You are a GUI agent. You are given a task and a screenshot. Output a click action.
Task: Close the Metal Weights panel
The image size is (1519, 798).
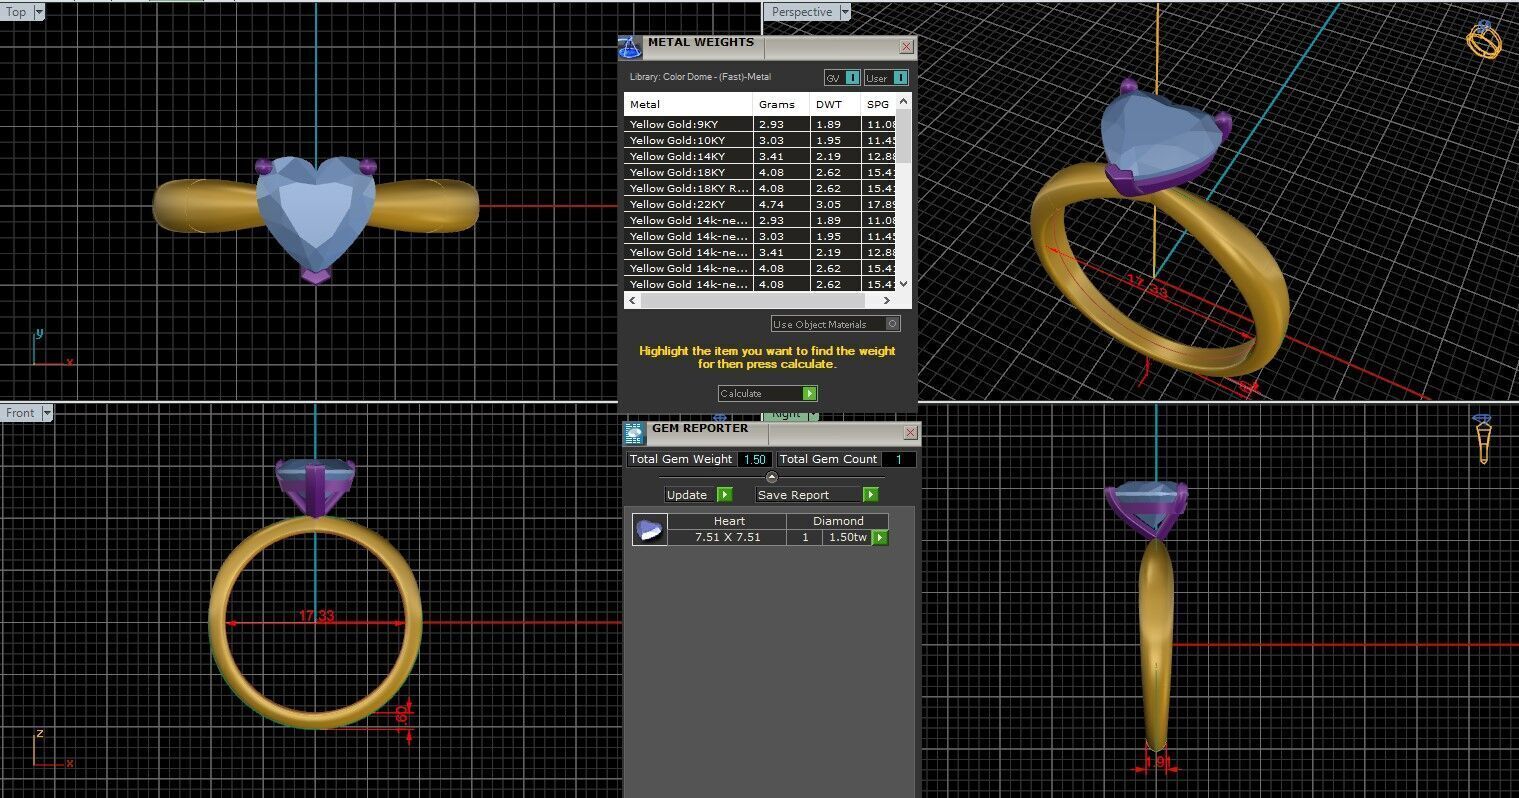click(906, 47)
